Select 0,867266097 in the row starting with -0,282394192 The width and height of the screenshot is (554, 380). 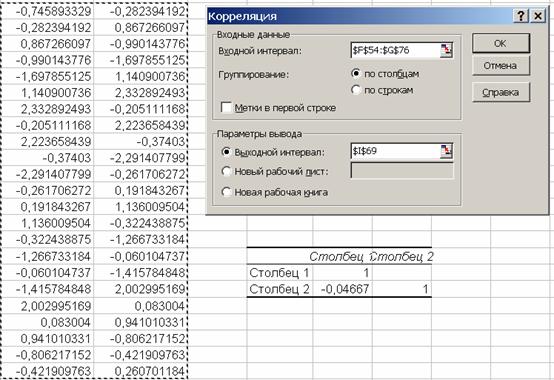141,28
